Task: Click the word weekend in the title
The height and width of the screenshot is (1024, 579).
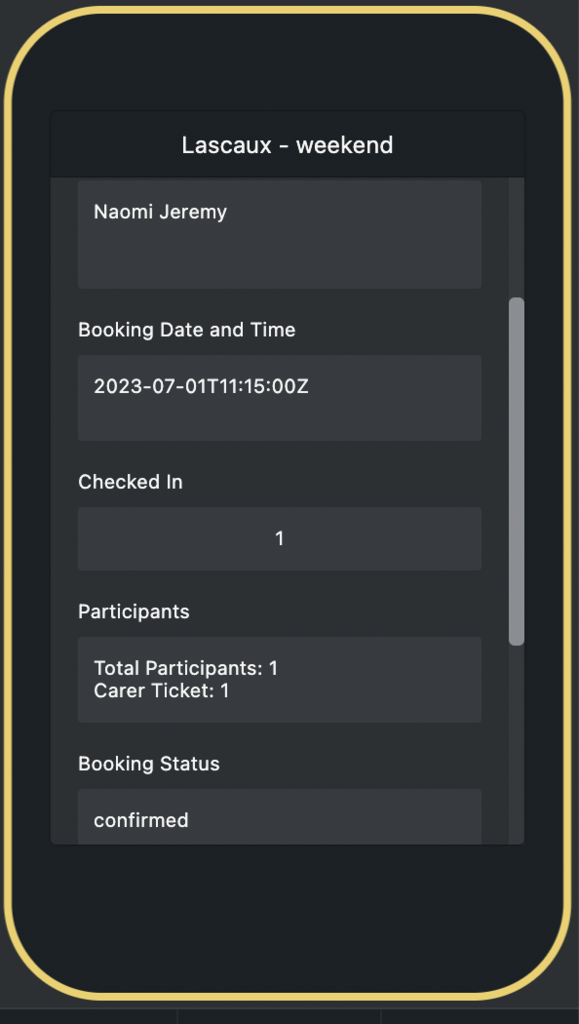Action: [x=345, y=145]
